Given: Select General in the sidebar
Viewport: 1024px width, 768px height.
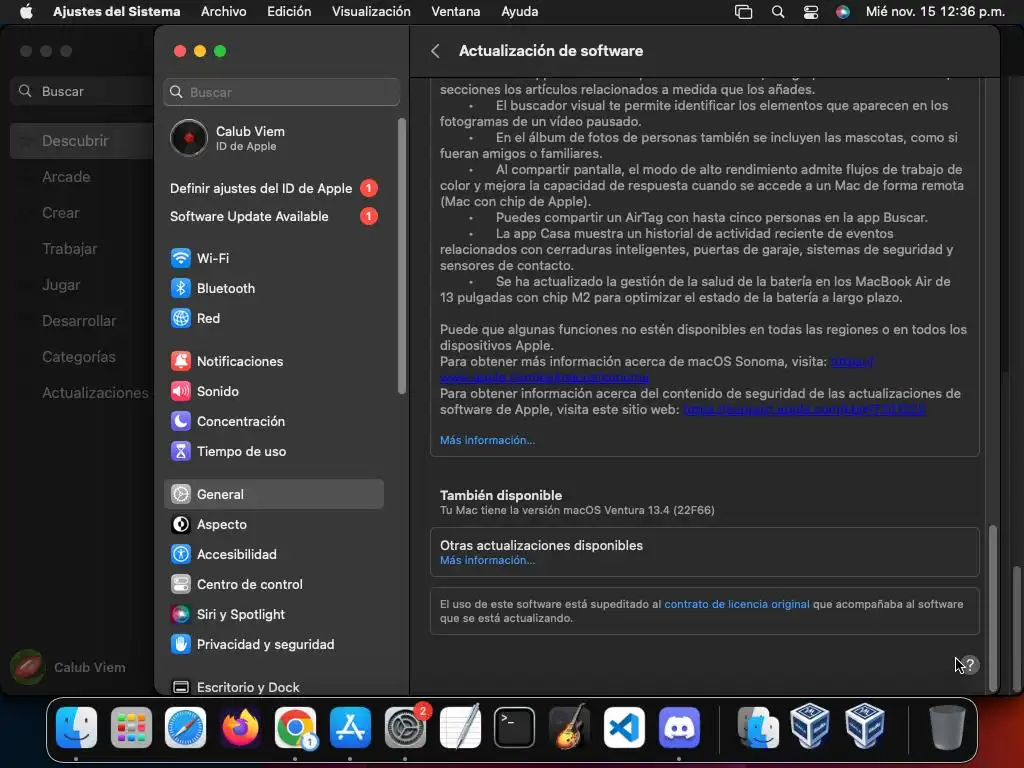Looking at the screenshot, I should click(274, 494).
